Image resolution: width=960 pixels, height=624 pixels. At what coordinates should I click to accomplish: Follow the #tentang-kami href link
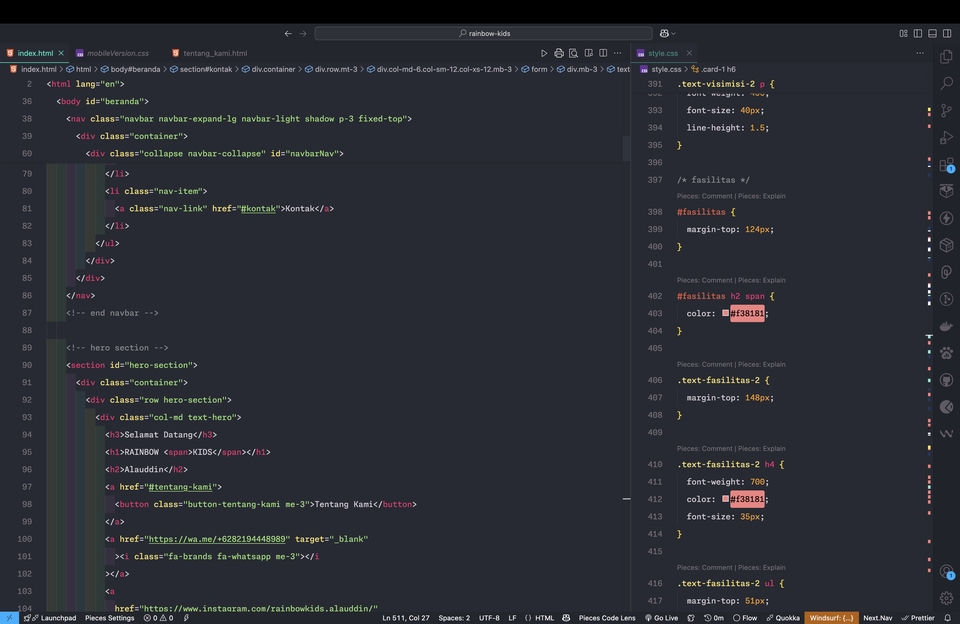[180, 487]
